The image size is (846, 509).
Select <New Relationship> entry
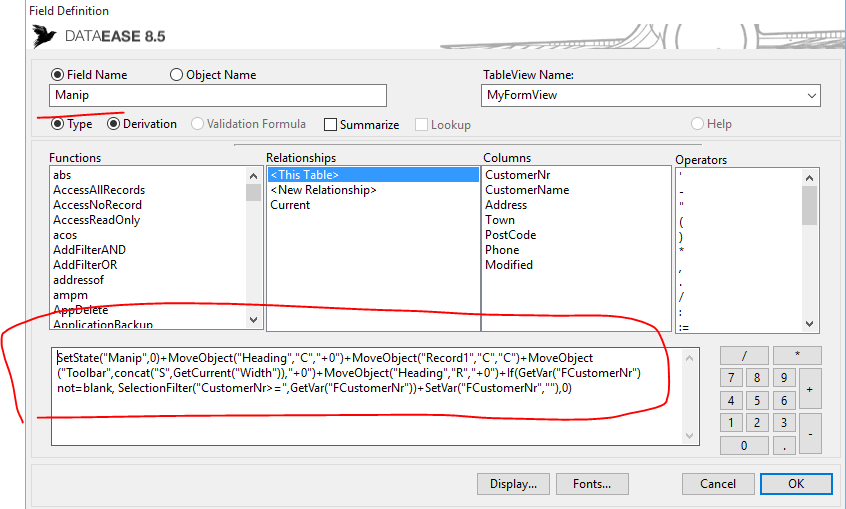(323, 190)
